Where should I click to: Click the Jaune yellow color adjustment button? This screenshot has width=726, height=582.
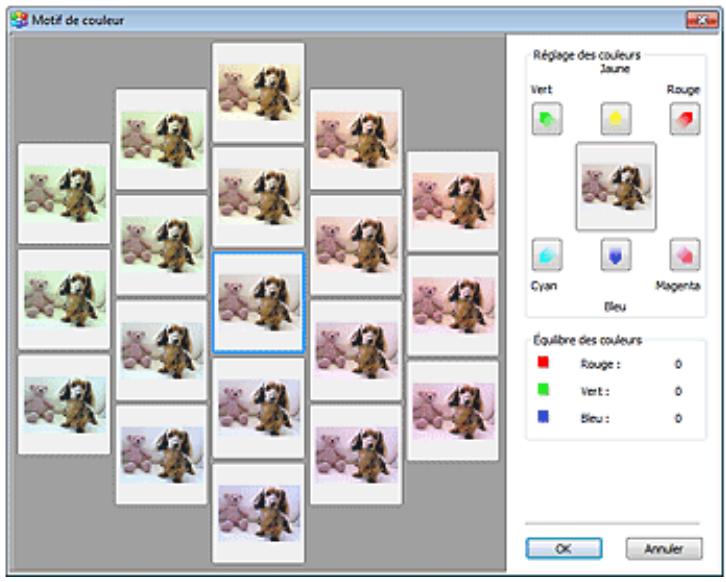pyautogui.click(x=615, y=120)
